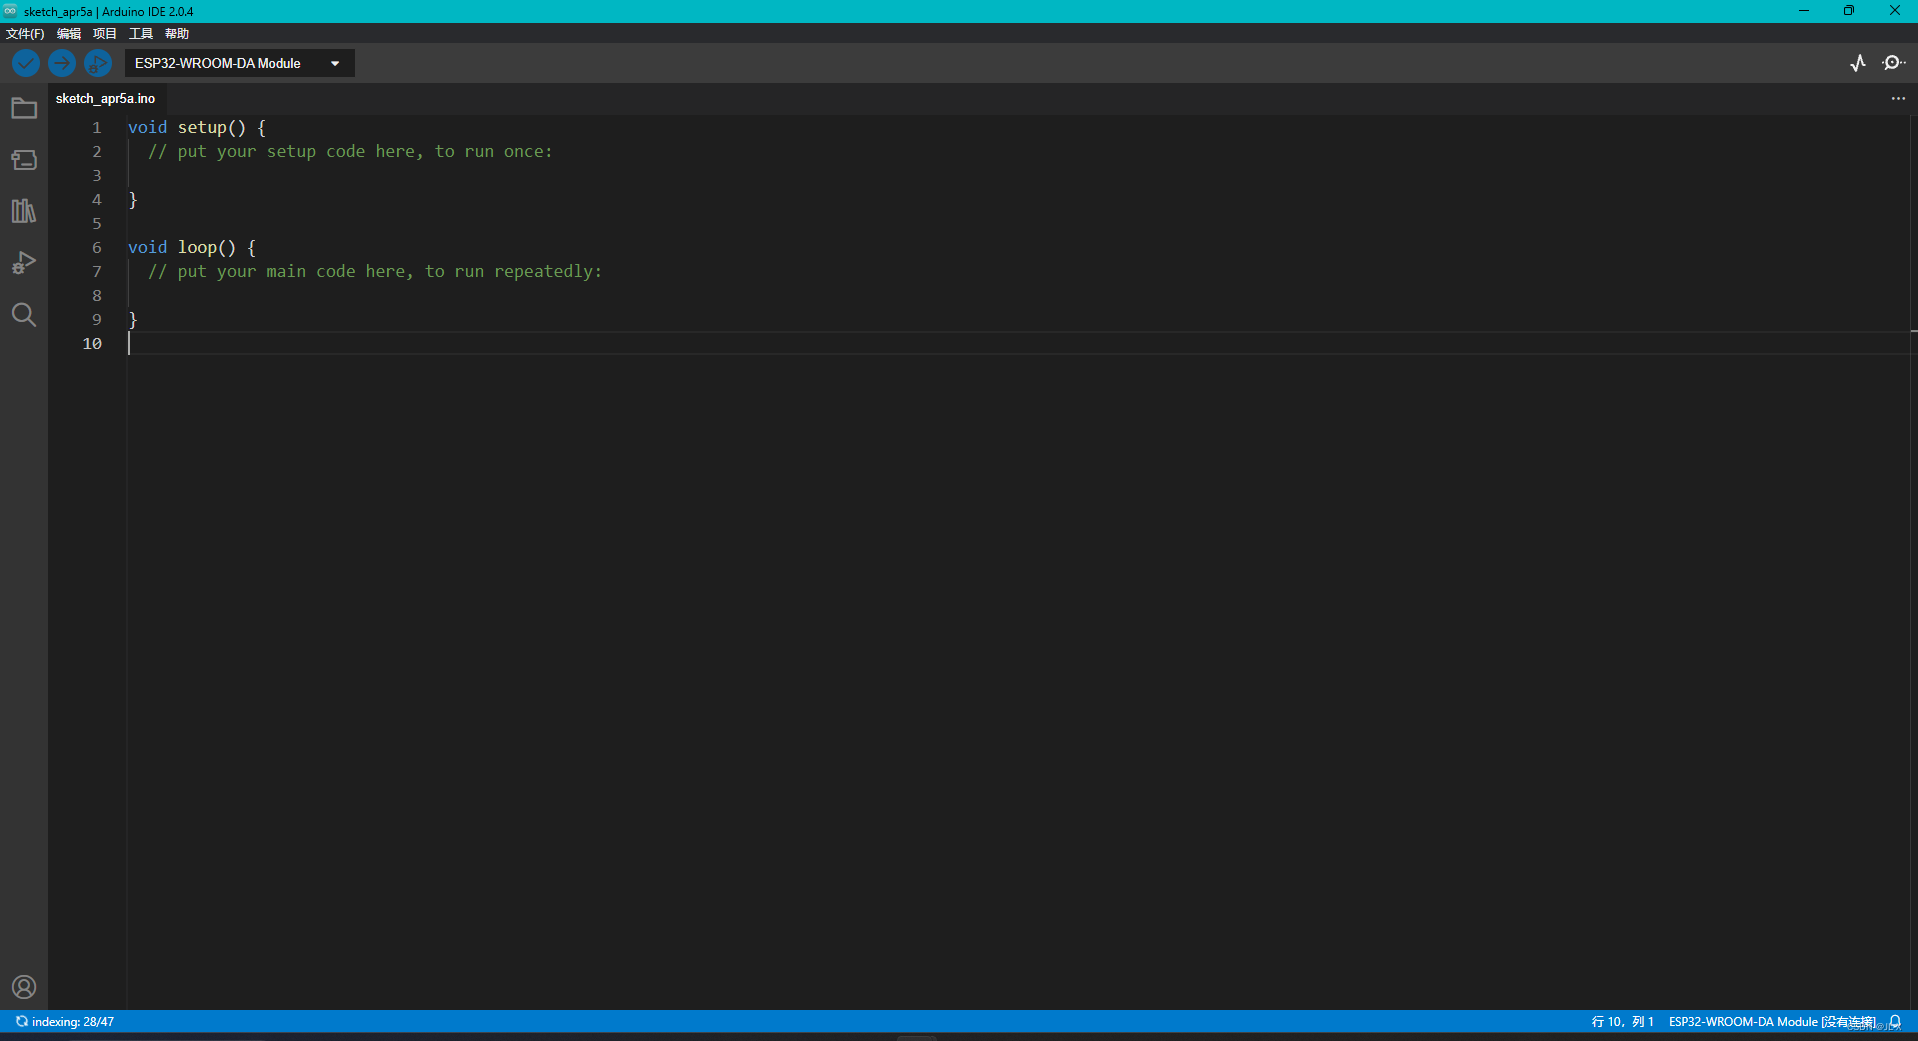
Task: Open the Serial Plotter icon
Action: 1858,63
